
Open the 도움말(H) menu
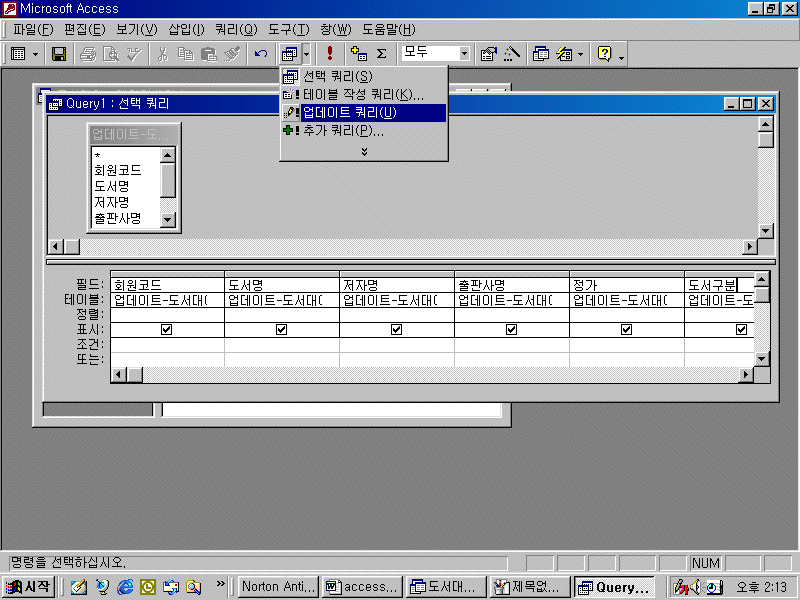[389, 30]
